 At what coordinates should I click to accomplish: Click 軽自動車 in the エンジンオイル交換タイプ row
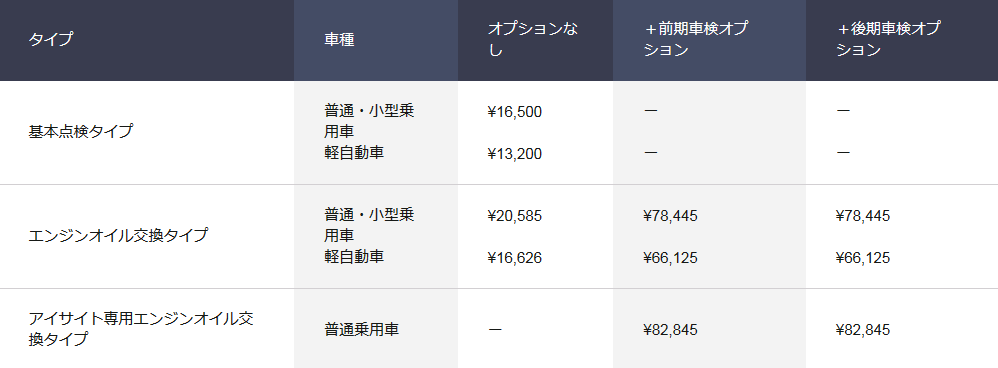pos(354,257)
